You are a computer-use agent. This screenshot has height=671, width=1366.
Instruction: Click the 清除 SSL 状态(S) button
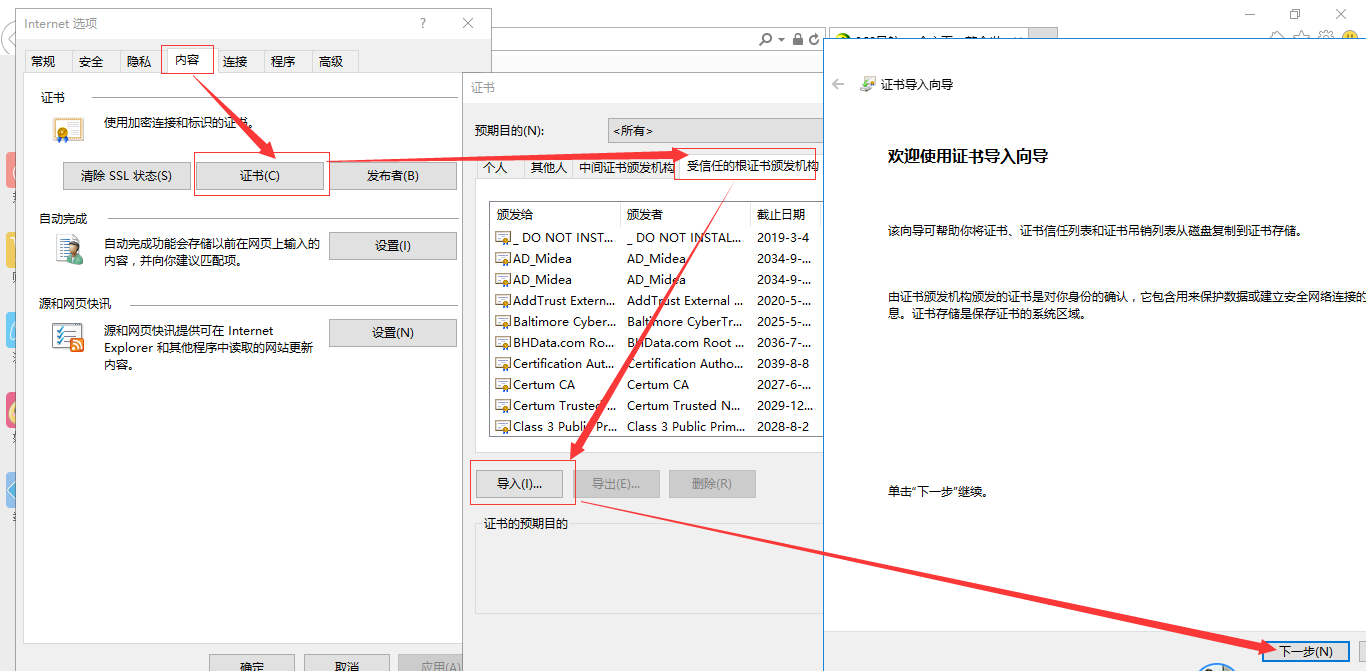pyautogui.click(x=127, y=176)
